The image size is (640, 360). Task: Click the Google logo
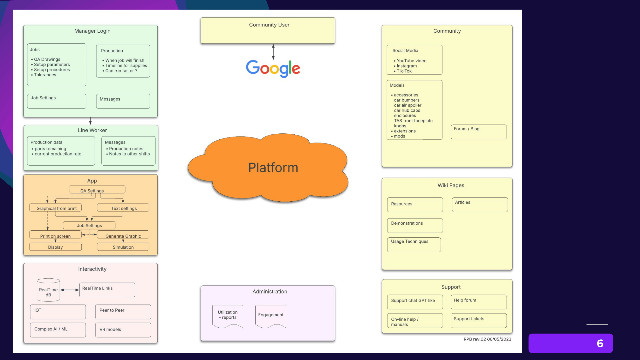(x=273, y=69)
